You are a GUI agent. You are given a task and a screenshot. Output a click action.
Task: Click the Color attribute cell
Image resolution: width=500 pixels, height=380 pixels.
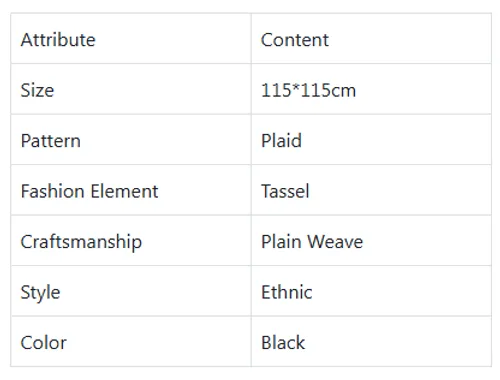[131, 342]
